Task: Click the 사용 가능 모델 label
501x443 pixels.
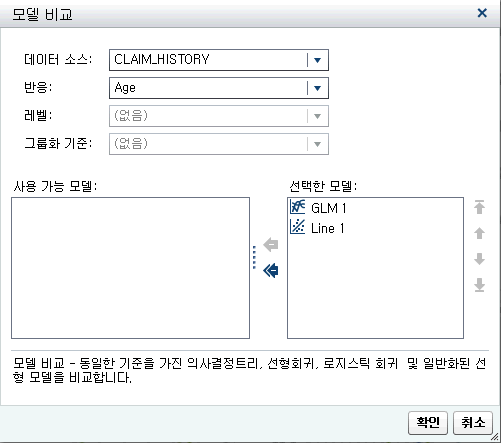Action: [x=55, y=186]
